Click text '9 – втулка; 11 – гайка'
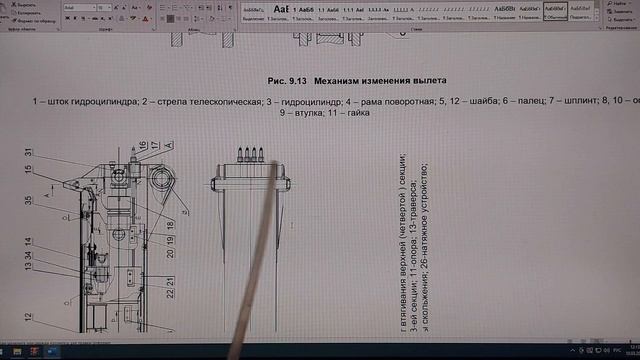 325,113
